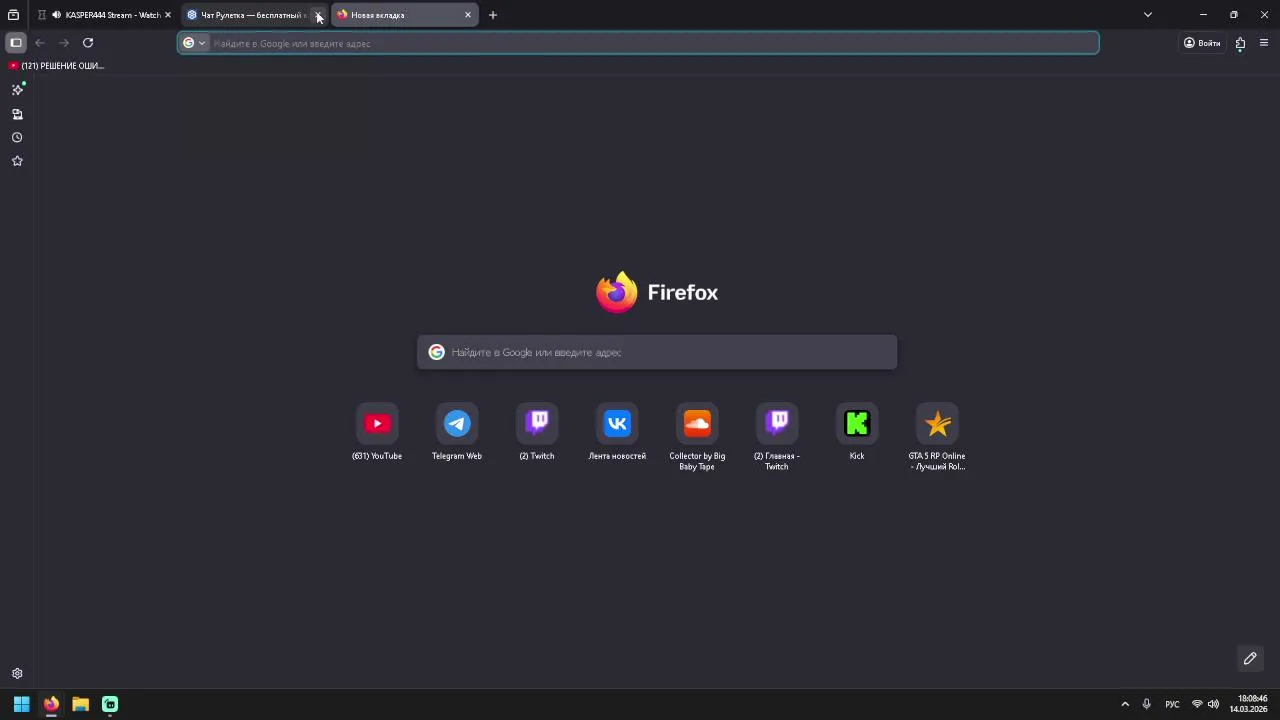
Task: Select the Новая вкладка tab
Action: [404, 15]
